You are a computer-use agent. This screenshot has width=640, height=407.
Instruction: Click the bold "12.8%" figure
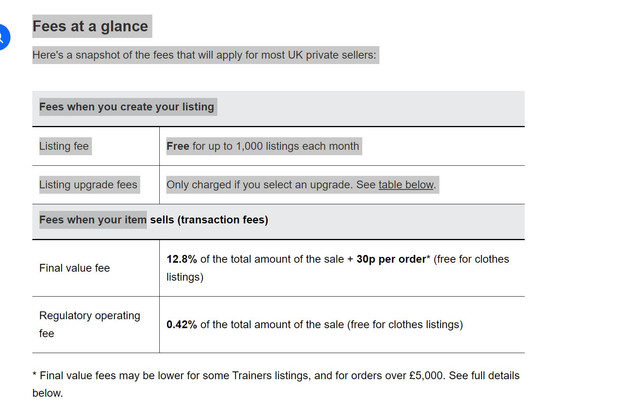coord(182,259)
